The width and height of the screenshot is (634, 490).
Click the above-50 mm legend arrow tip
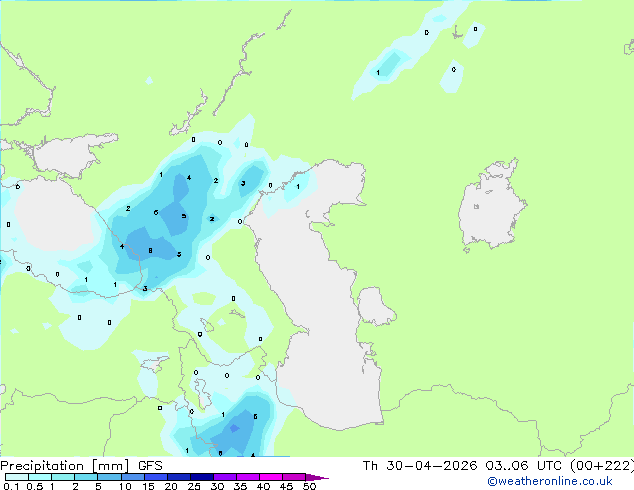click(317, 477)
